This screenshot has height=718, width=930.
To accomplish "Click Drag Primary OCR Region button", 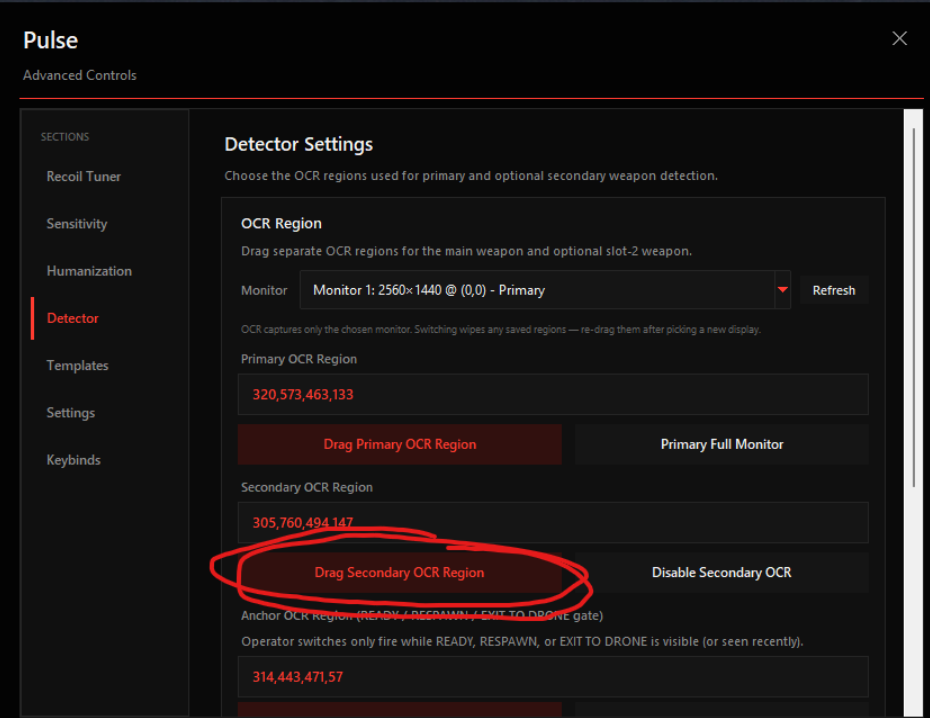I will (x=400, y=444).
